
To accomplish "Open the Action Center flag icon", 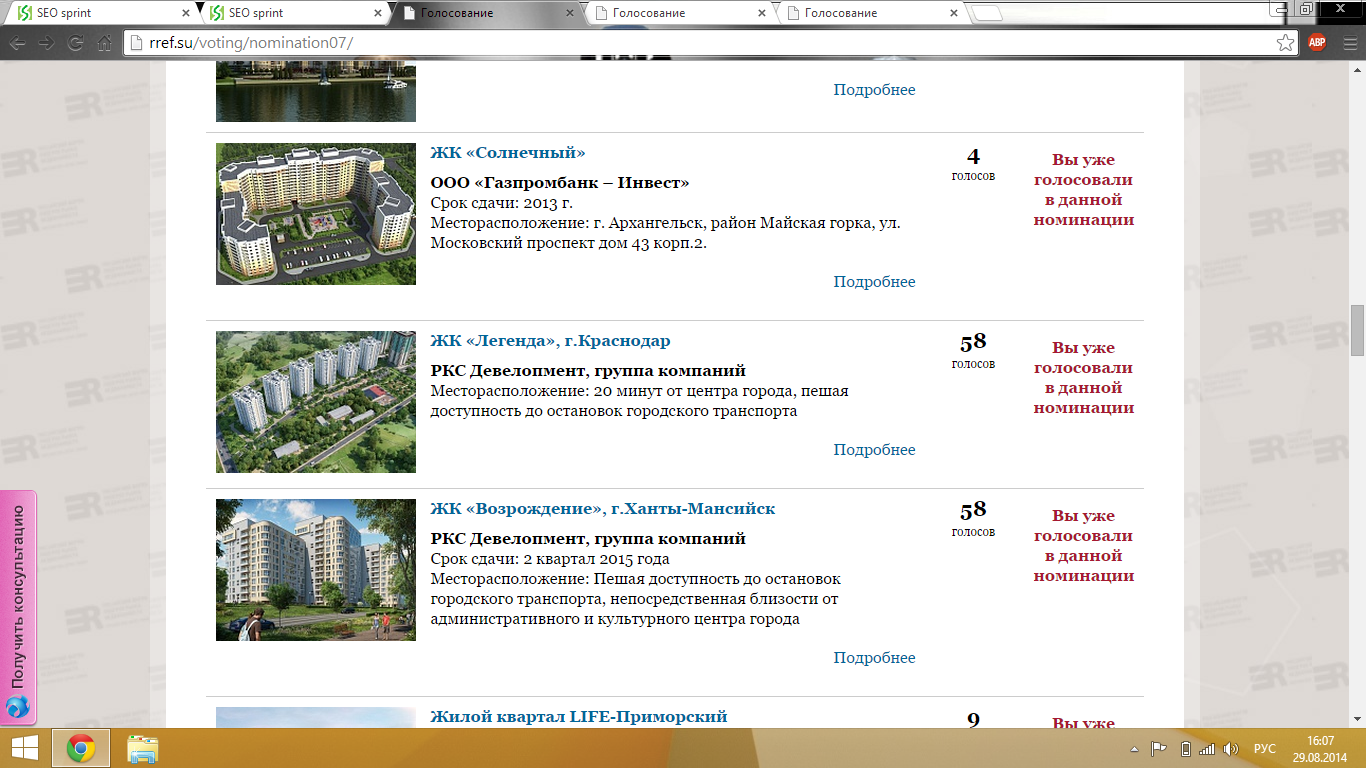I will coord(1159,749).
